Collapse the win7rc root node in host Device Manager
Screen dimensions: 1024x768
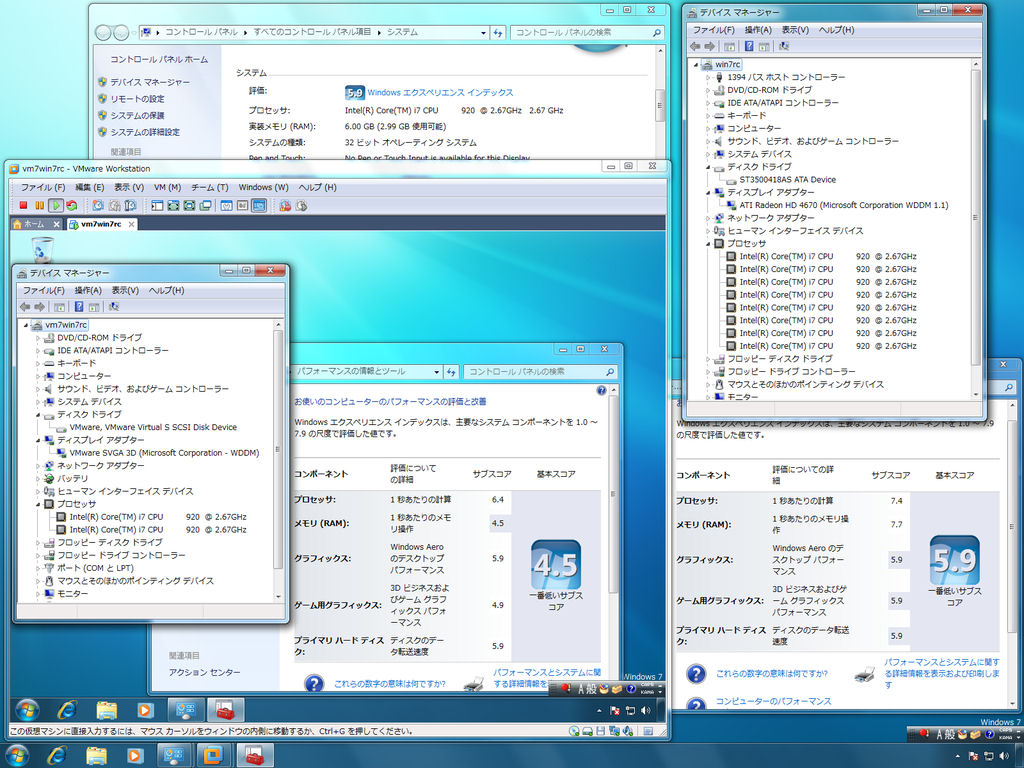pos(696,64)
